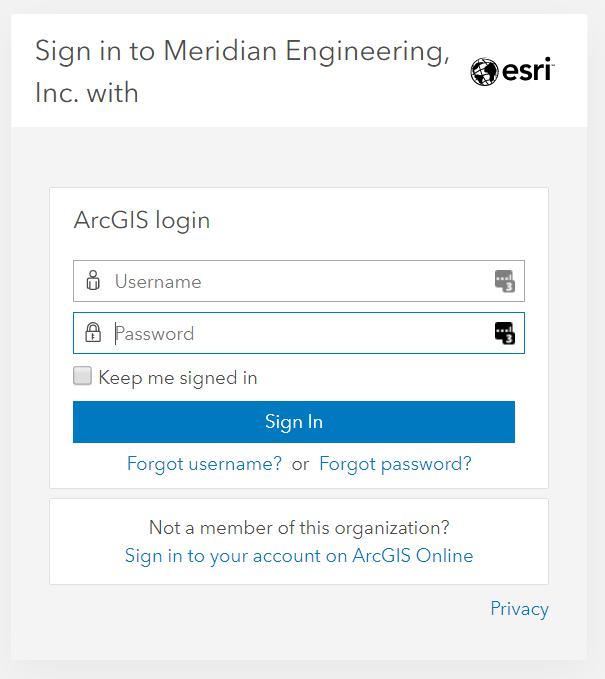Follow the Forgot password? link
Image resolution: width=605 pixels, height=679 pixels.
click(395, 464)
